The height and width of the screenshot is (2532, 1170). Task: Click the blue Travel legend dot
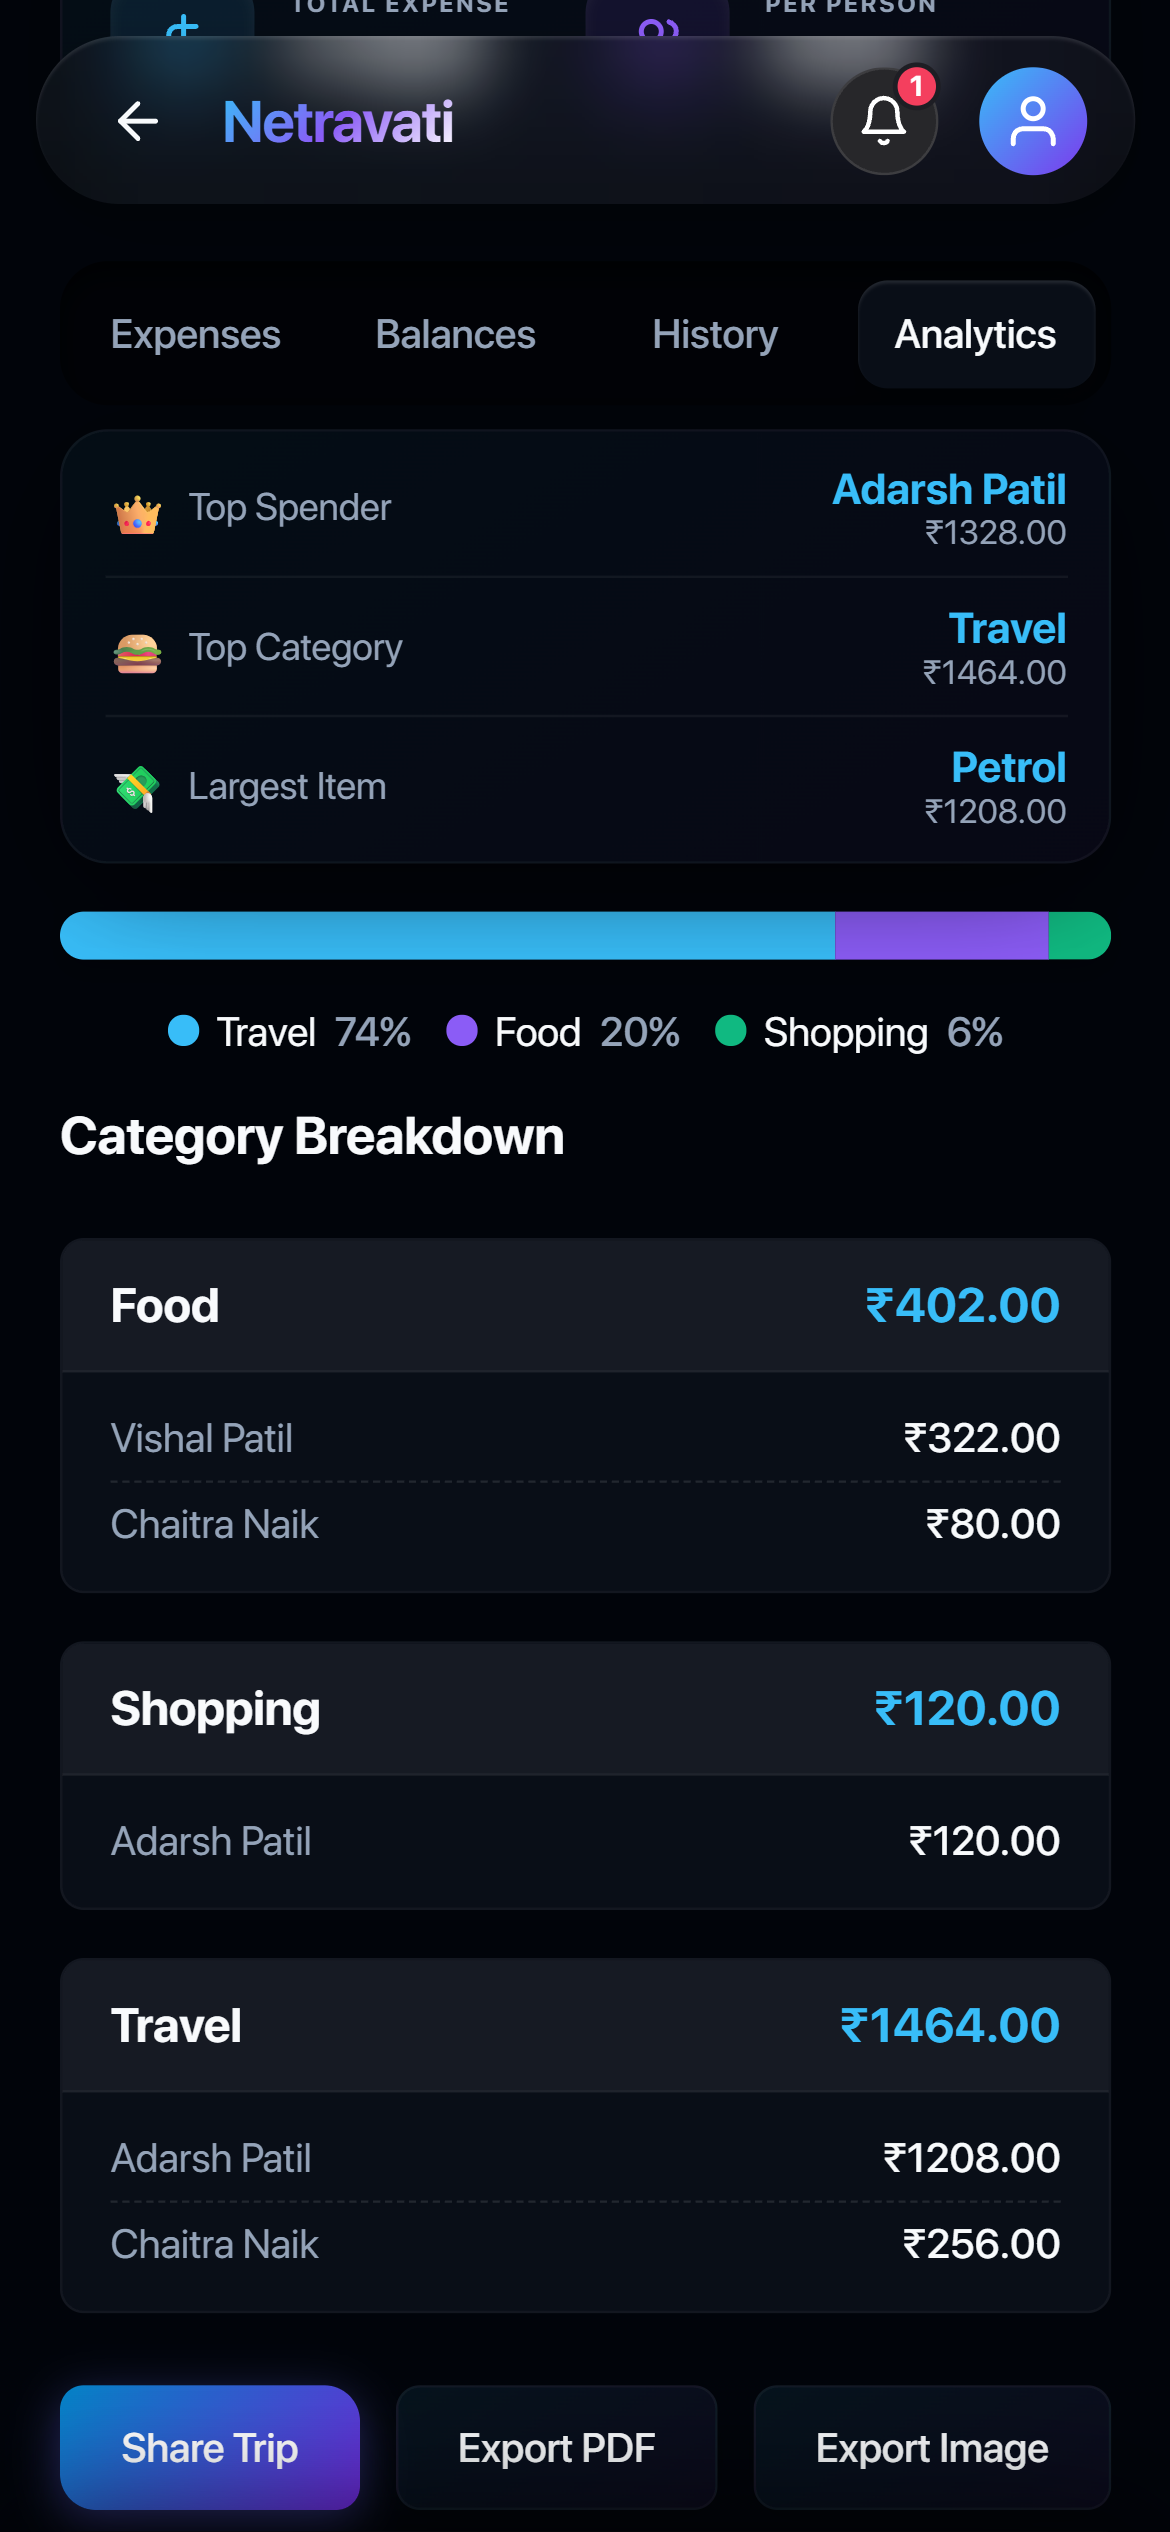coord(184,1031)
